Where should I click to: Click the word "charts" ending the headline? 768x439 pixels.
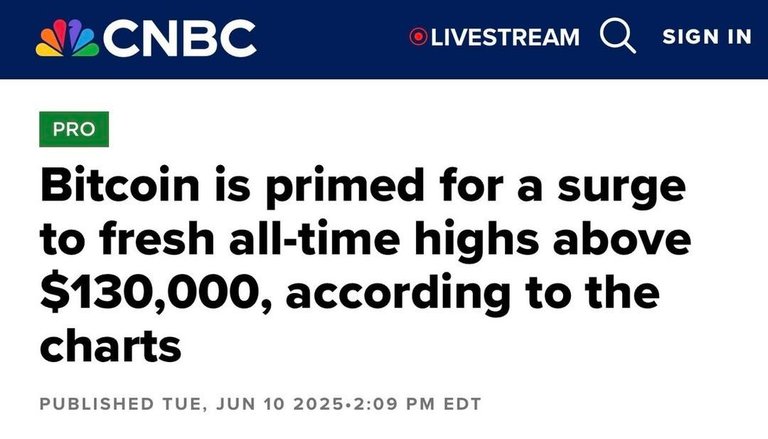click(x=111, y=346)
